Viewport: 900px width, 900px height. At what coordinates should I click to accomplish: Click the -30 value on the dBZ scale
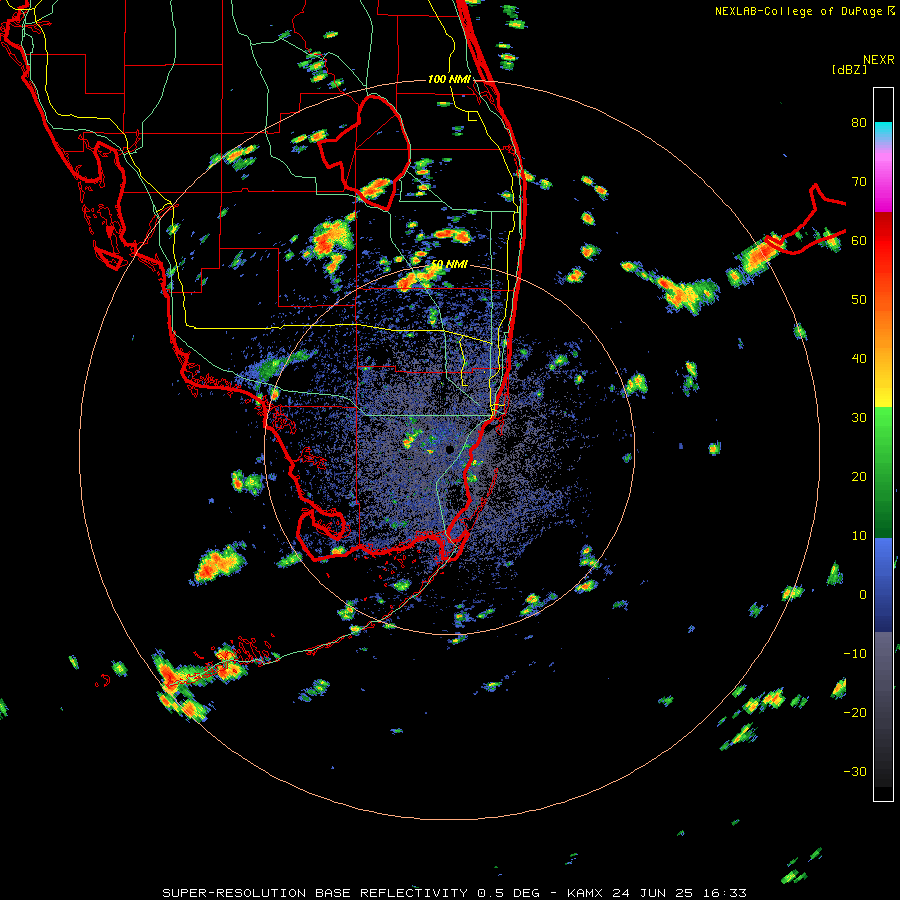tap(855, 772)
